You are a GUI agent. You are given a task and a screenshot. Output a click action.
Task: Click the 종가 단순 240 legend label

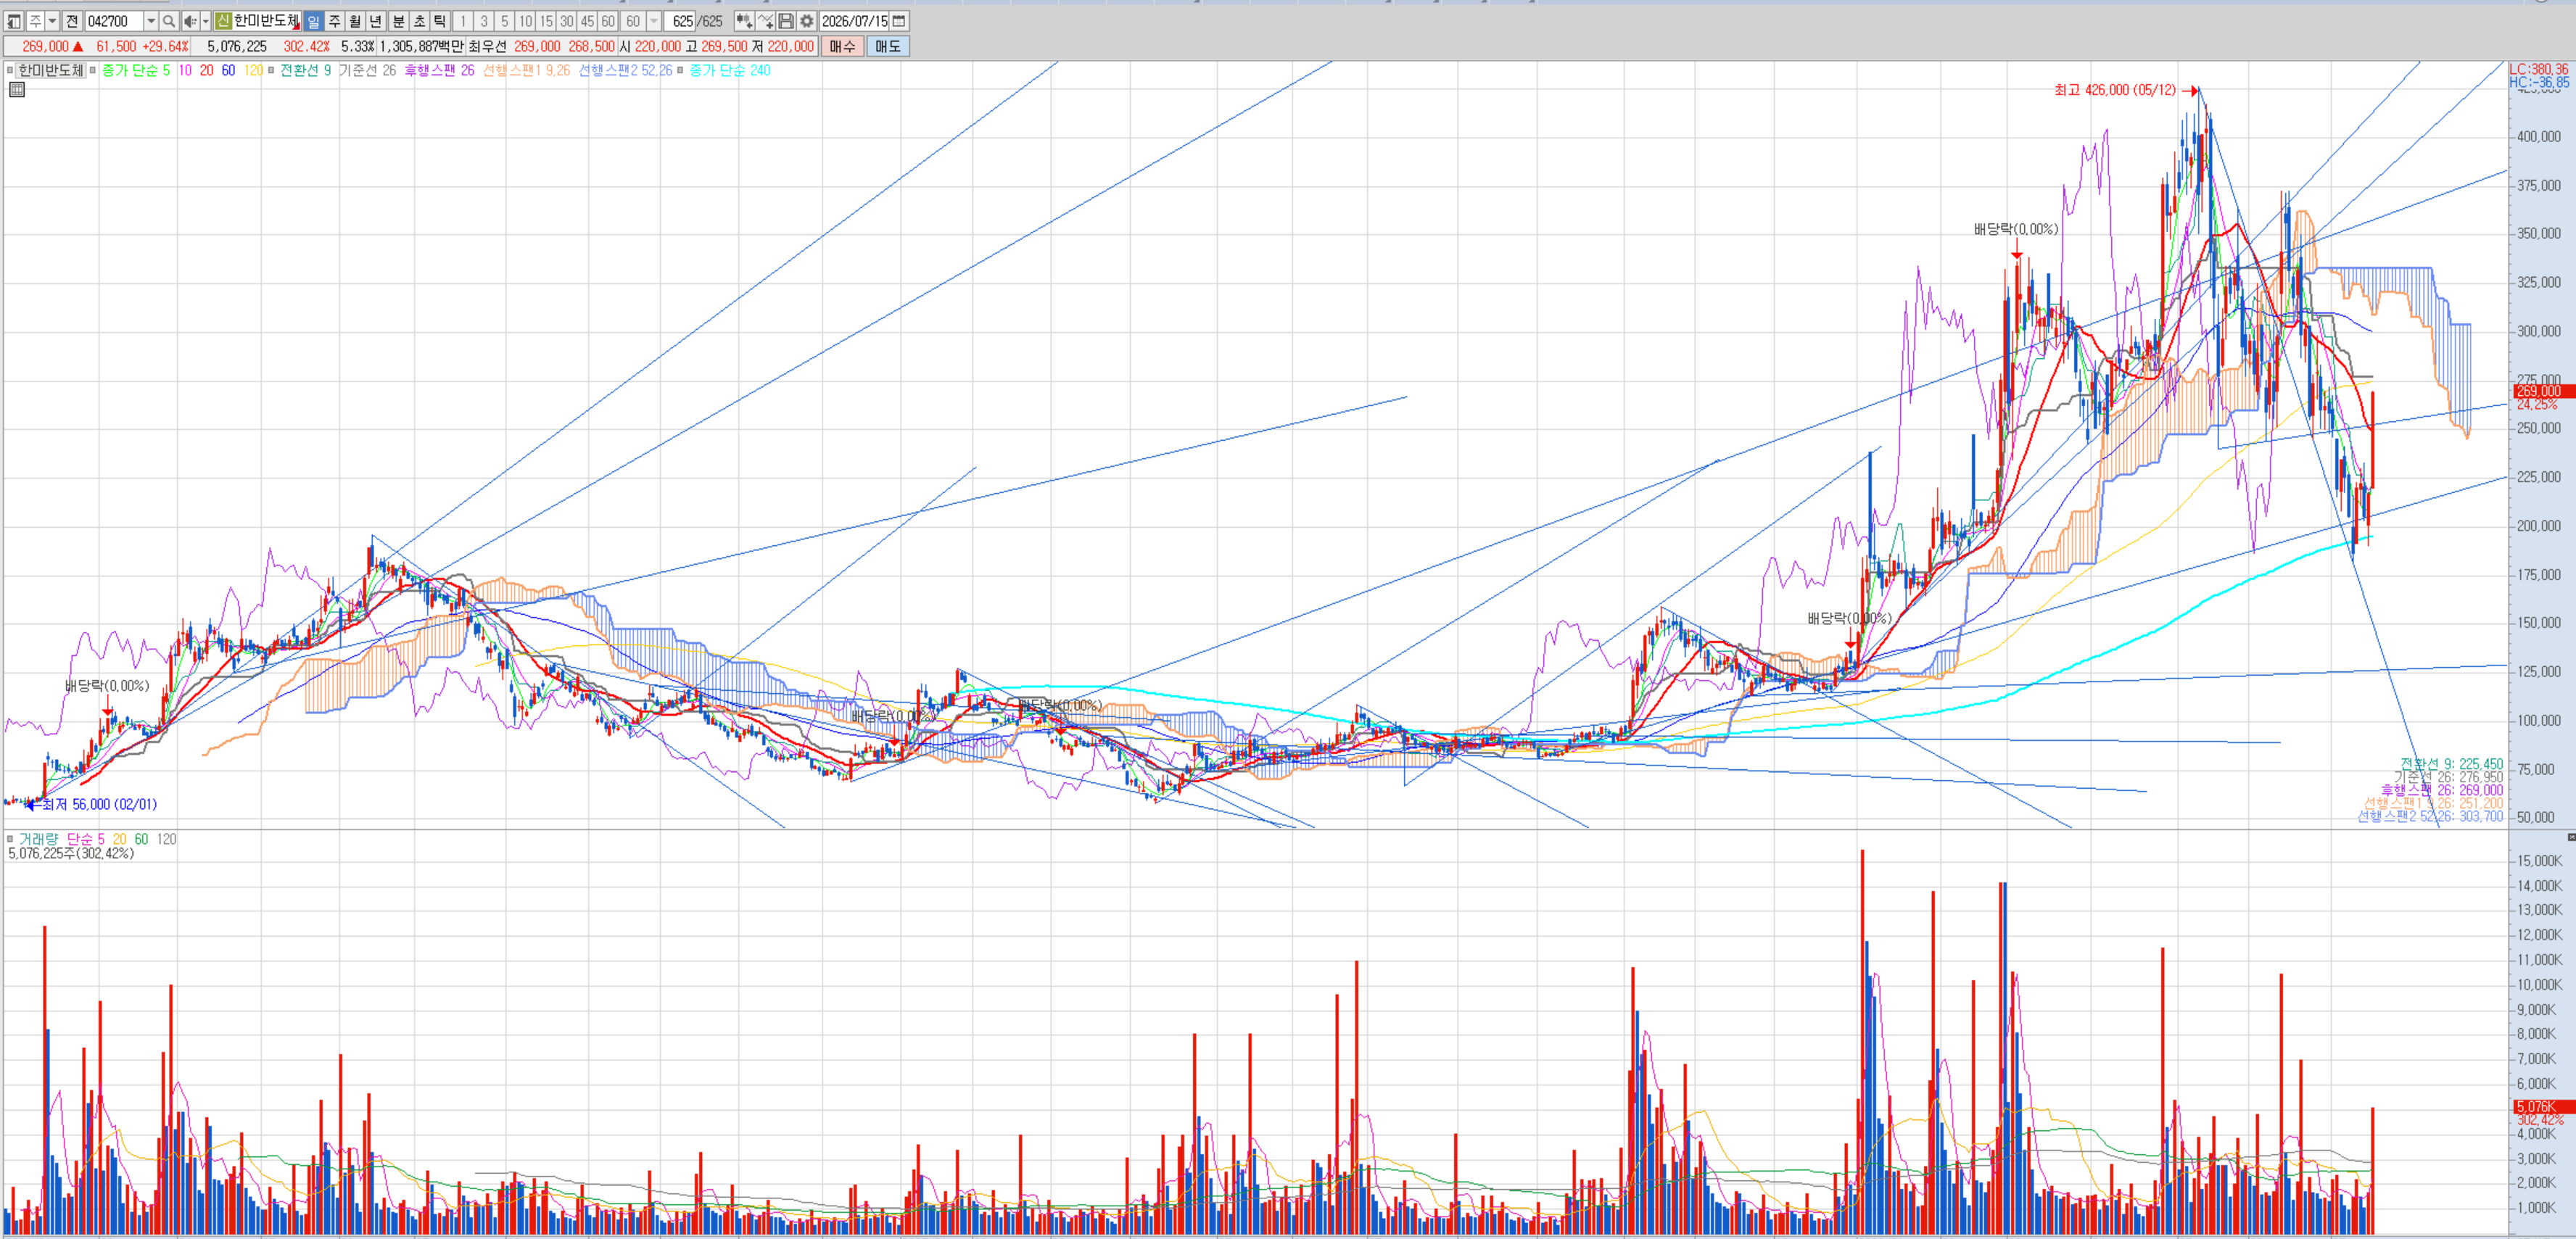[x=730, y=70]
